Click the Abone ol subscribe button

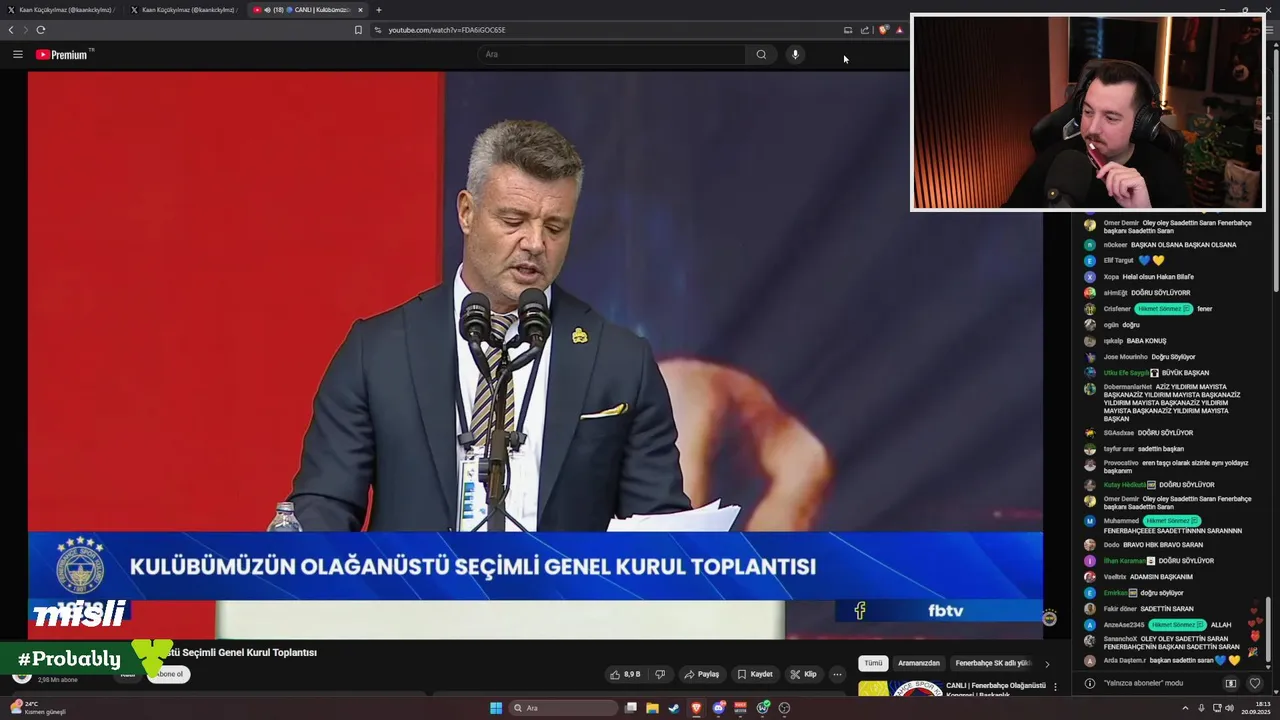(x=168, y=674)
